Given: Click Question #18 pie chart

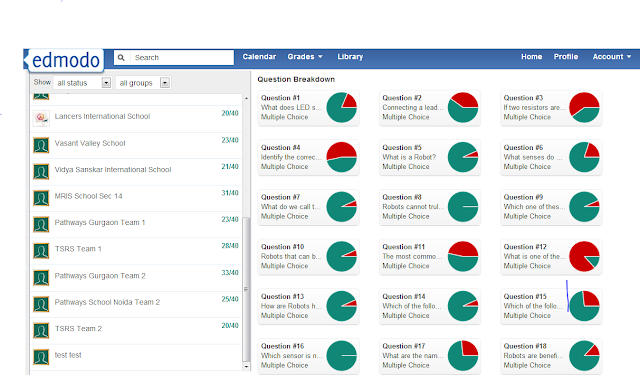Looking at the screenshot, I should coord(584,356).
